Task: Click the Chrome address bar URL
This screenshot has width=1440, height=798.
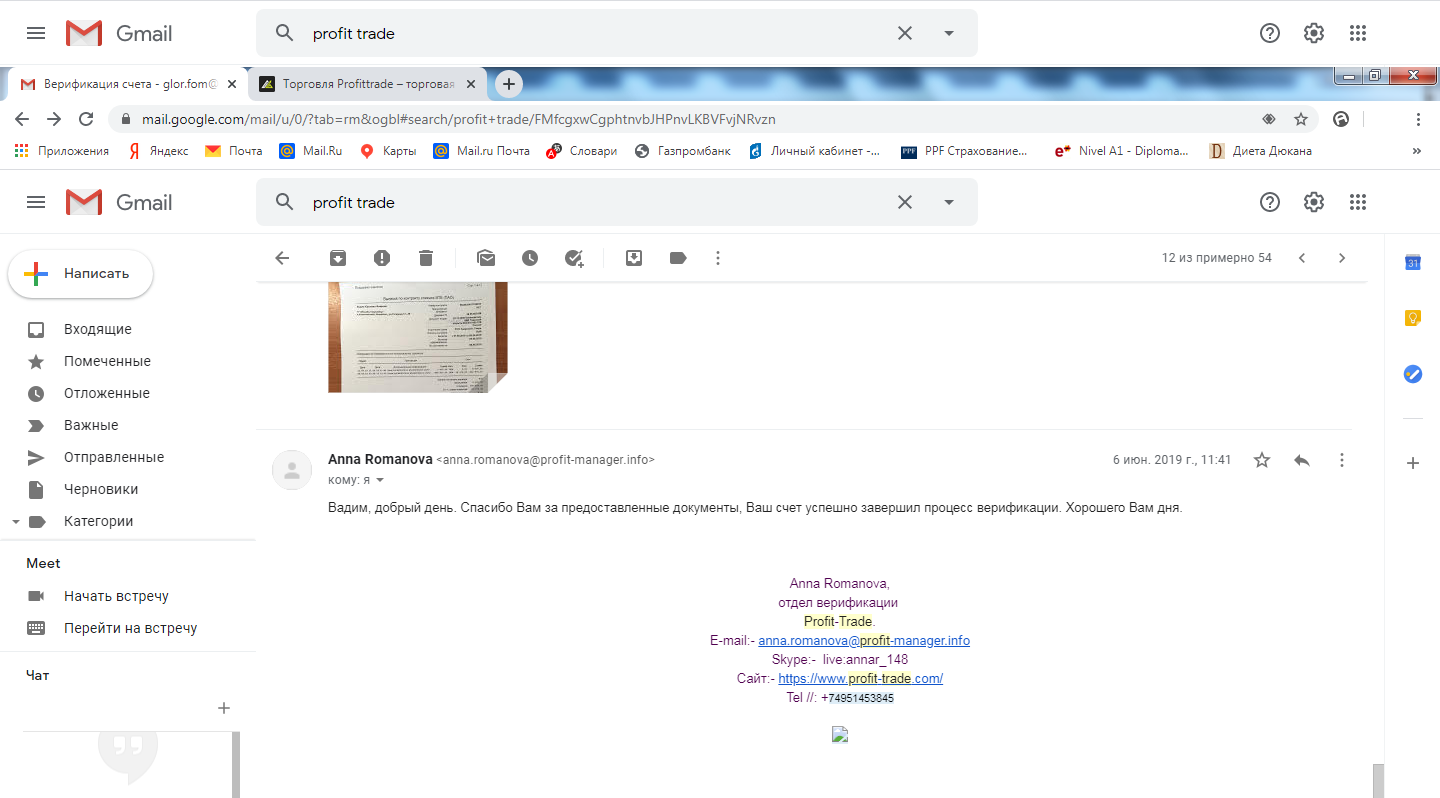Action: click(459, 119)
